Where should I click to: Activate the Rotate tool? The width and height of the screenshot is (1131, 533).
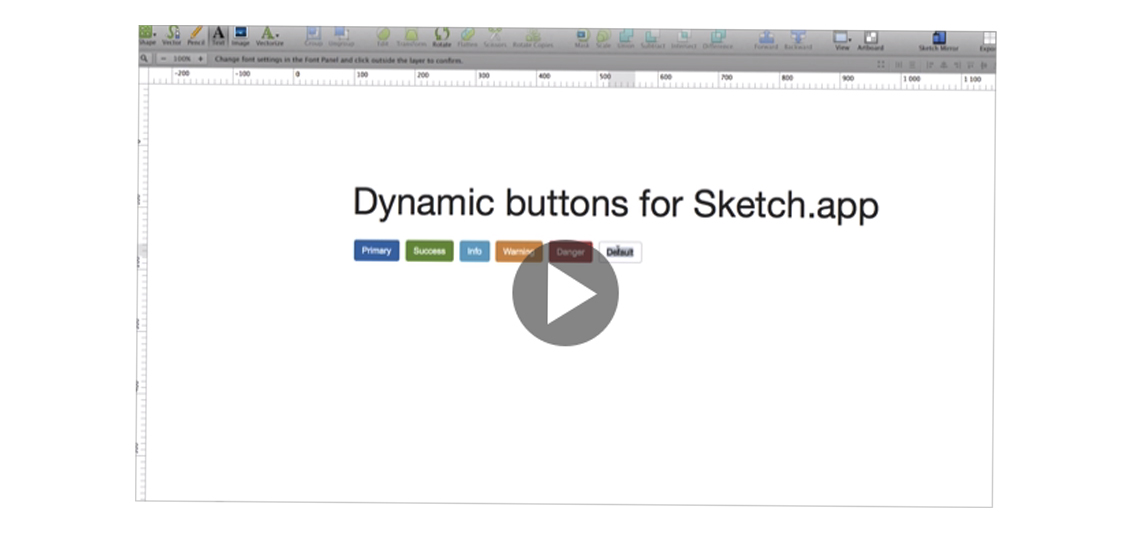(x=441, y=37)
